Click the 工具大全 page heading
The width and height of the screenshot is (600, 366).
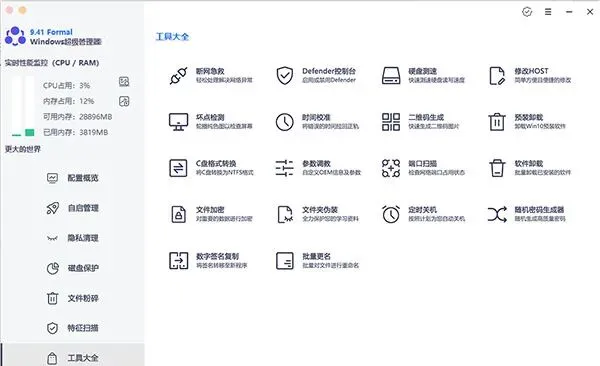point(172,37)
